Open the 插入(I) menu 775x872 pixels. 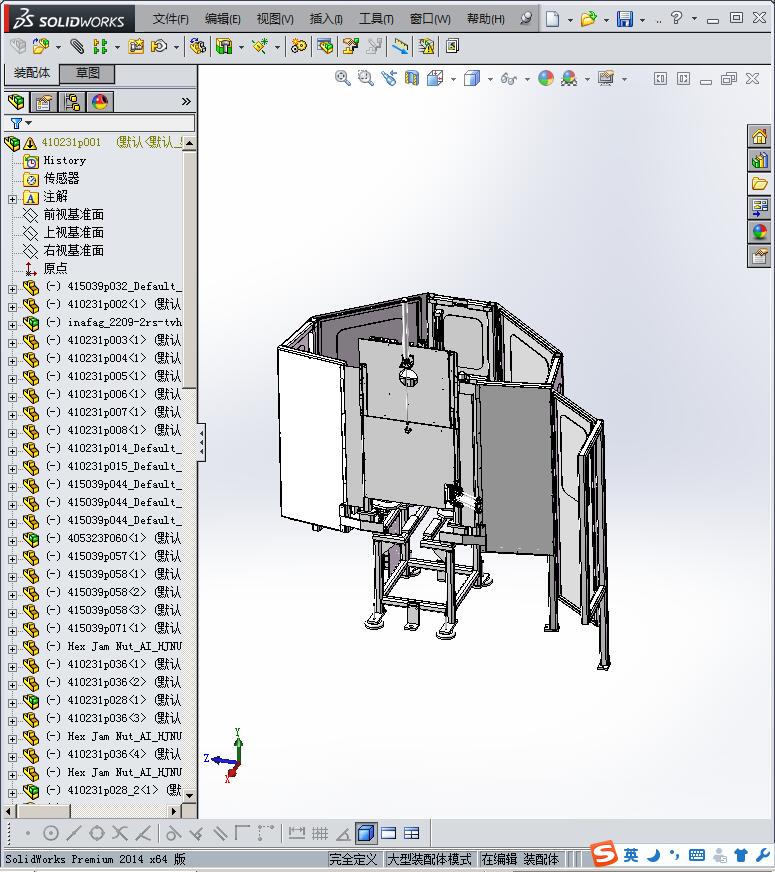point(326,19)
